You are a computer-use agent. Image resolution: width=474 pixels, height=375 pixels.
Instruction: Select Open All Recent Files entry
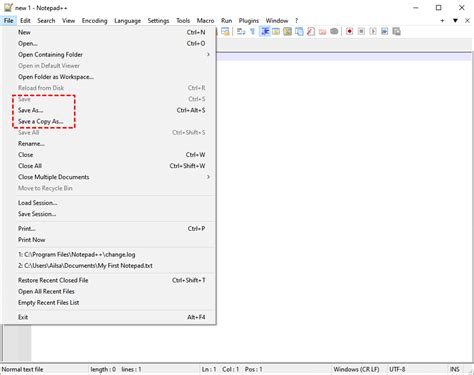[109, 291]
